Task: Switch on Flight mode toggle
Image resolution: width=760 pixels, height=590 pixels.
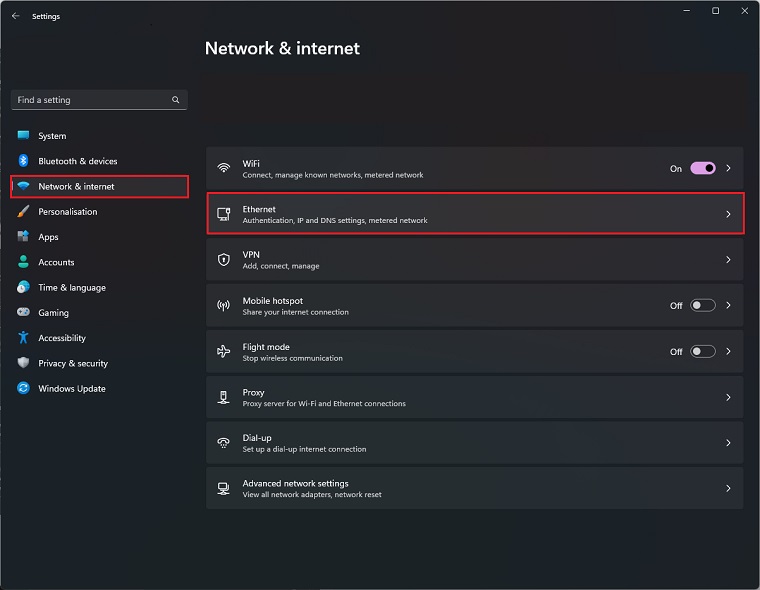Action: (x=702, y=352)
